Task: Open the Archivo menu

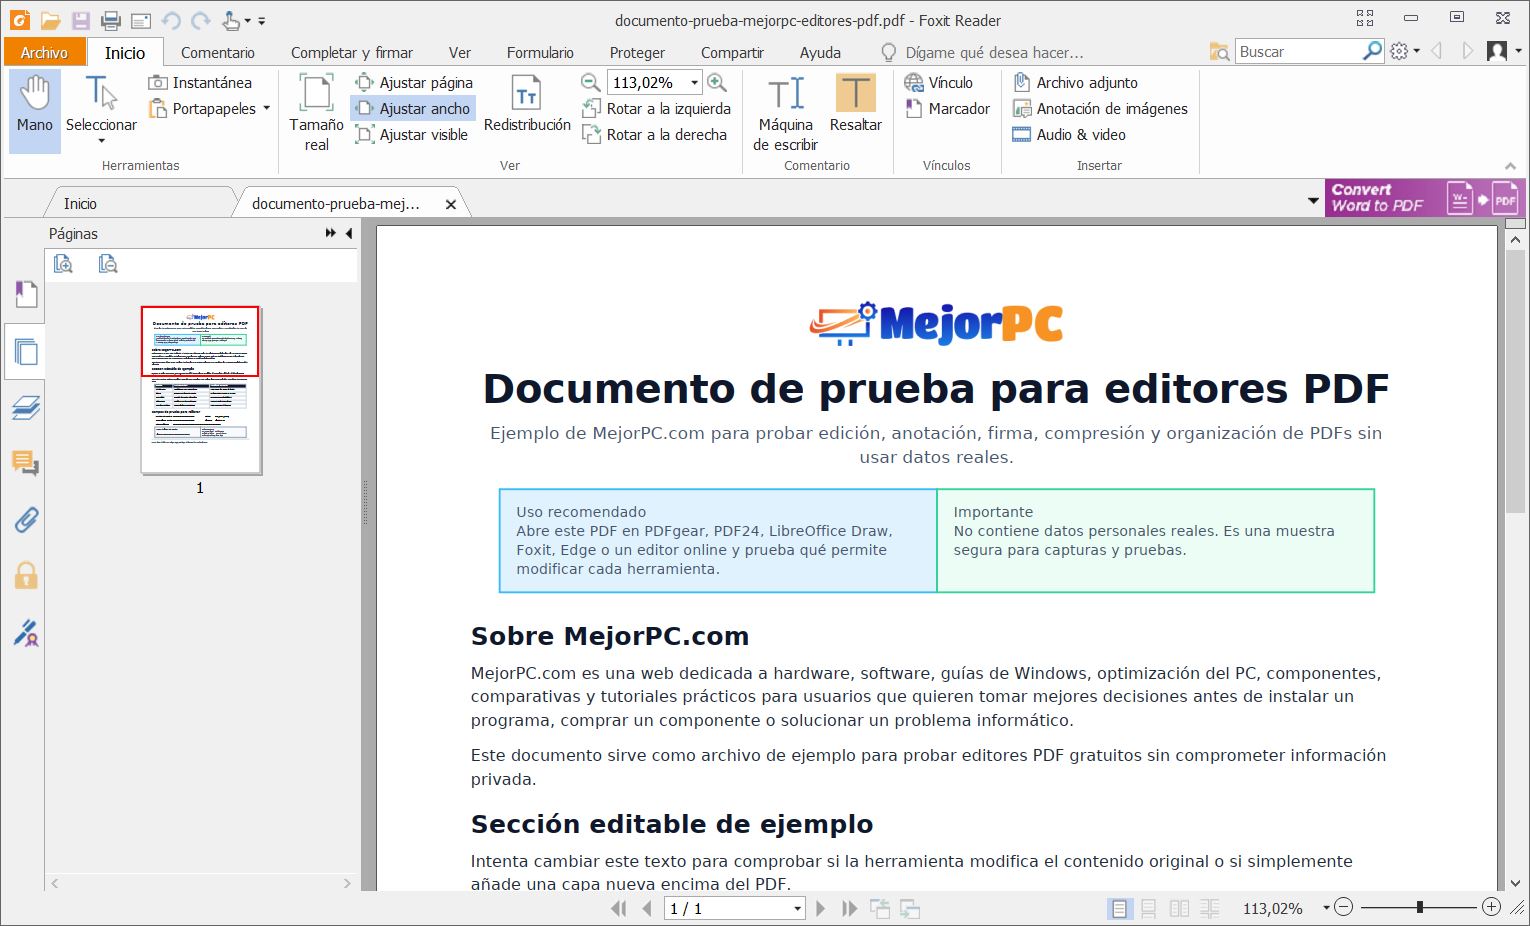Action: pos(44,53)
